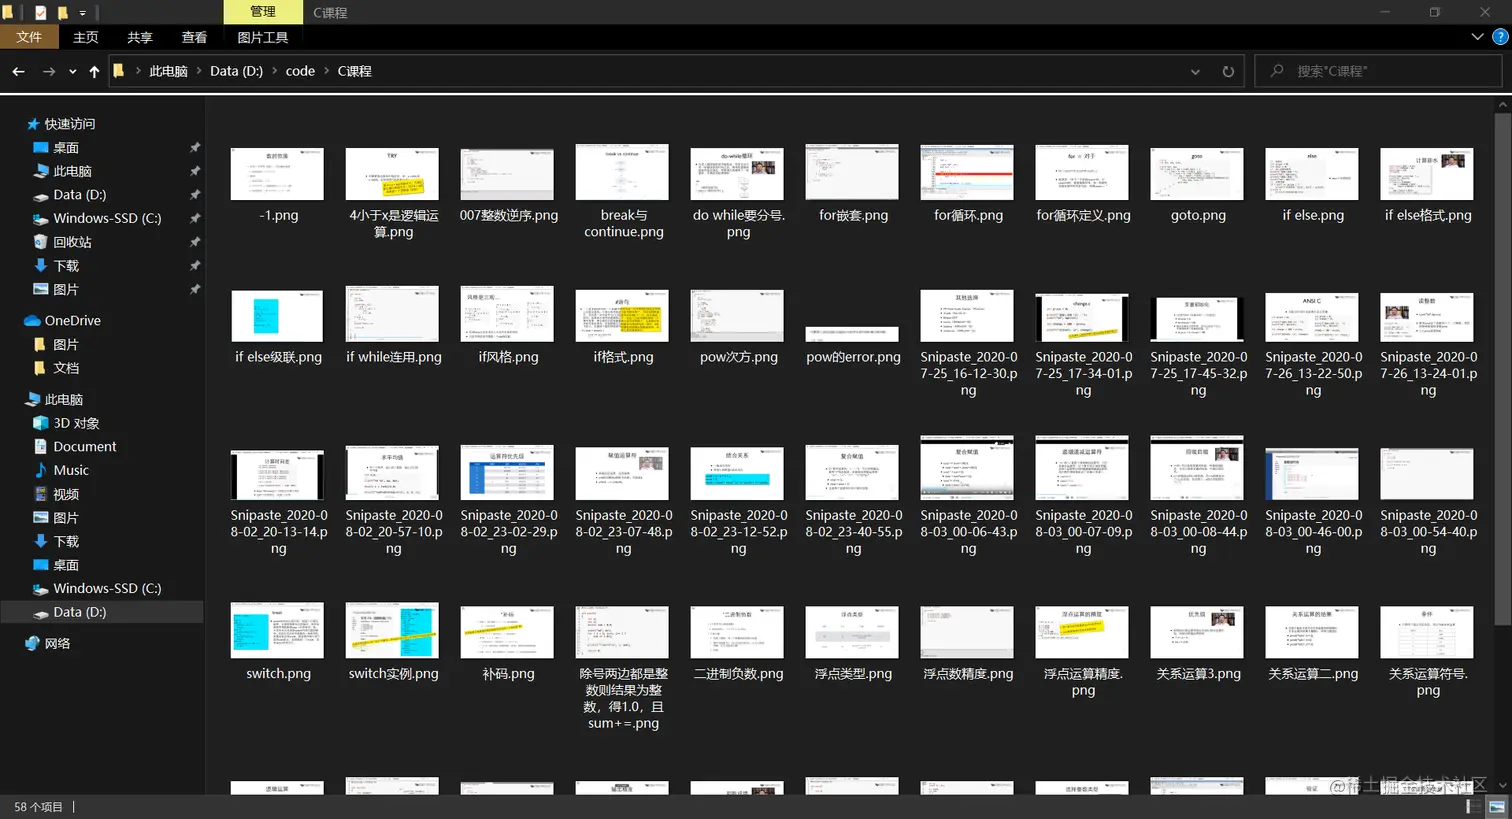Select 关系运算3.png thumbnail
The width and height of the screenshot is (1512, 819).
click(1197, 632)
